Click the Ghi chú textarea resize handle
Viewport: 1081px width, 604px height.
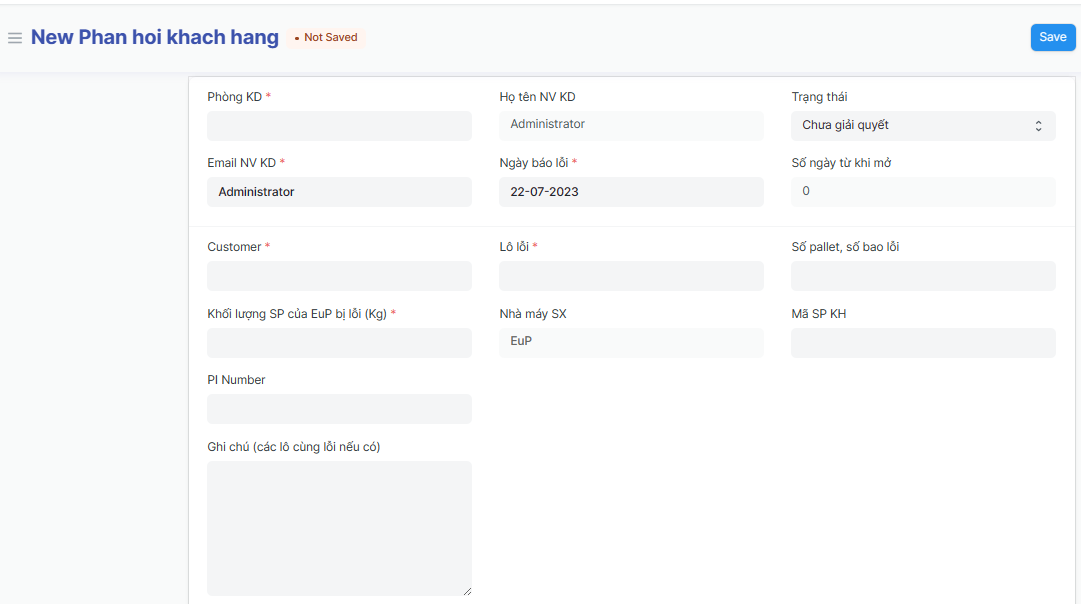466,591
